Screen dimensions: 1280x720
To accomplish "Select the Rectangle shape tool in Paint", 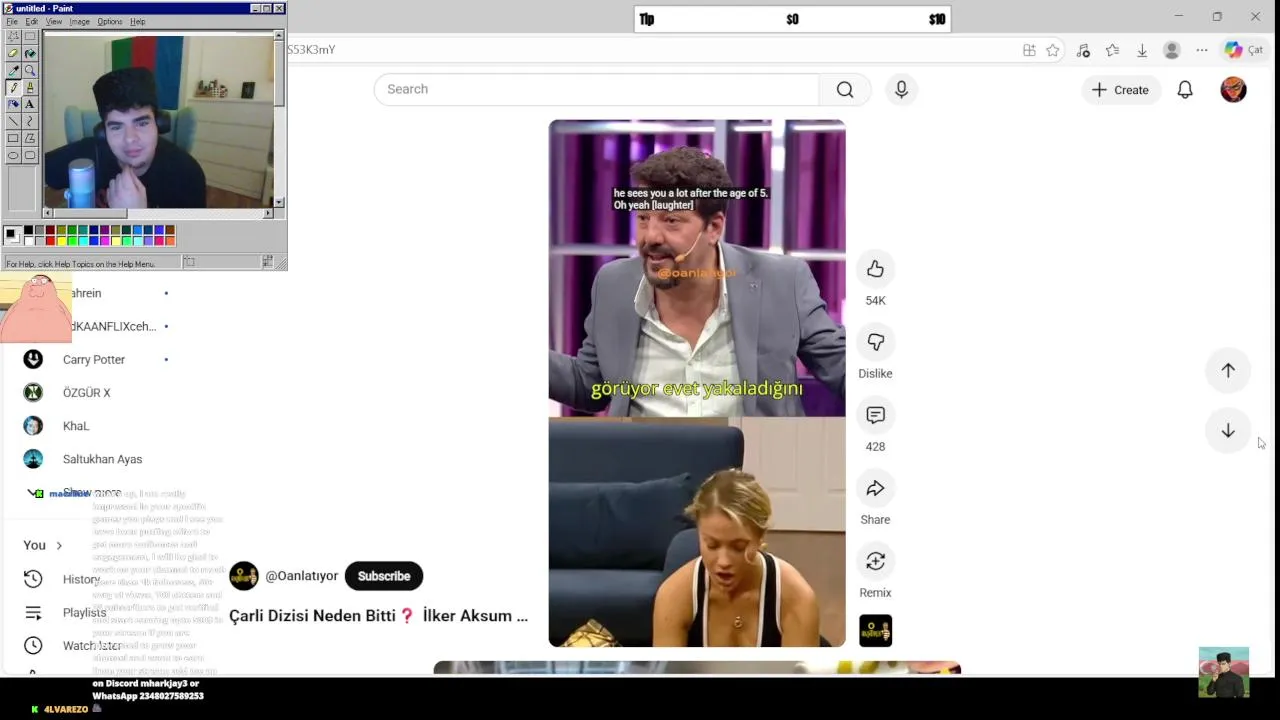I will tap(13, 138).
